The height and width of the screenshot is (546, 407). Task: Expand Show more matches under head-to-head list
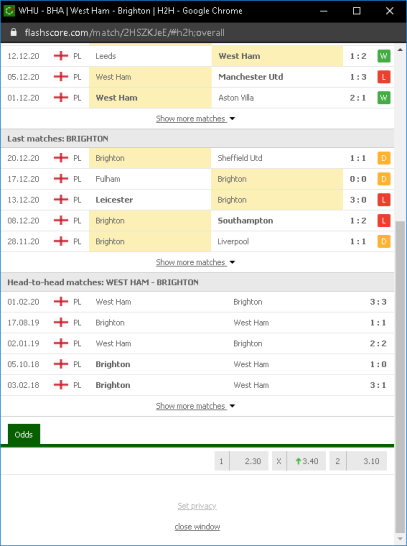click(x=195, y=406)
